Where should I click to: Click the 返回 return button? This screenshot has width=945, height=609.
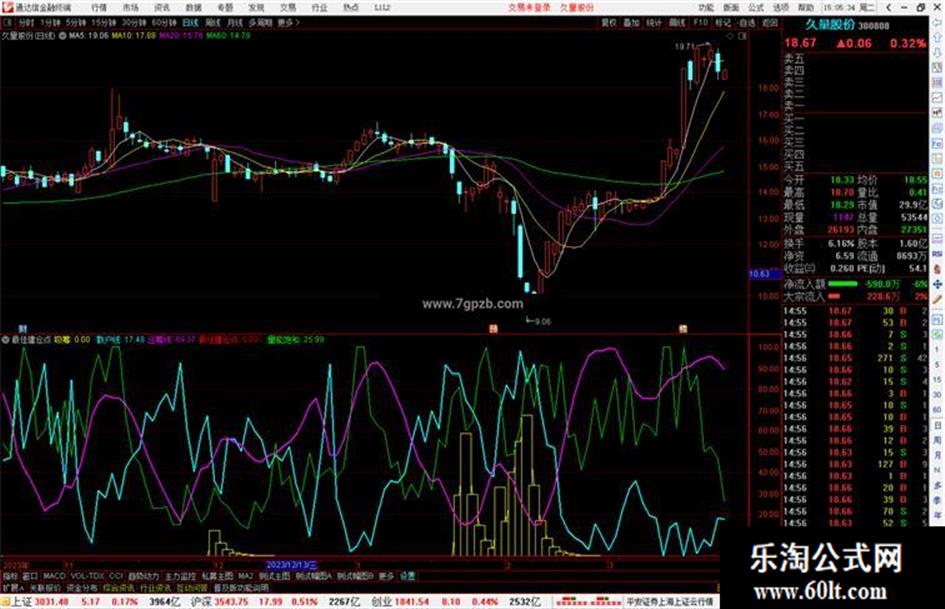pos(770,22)
